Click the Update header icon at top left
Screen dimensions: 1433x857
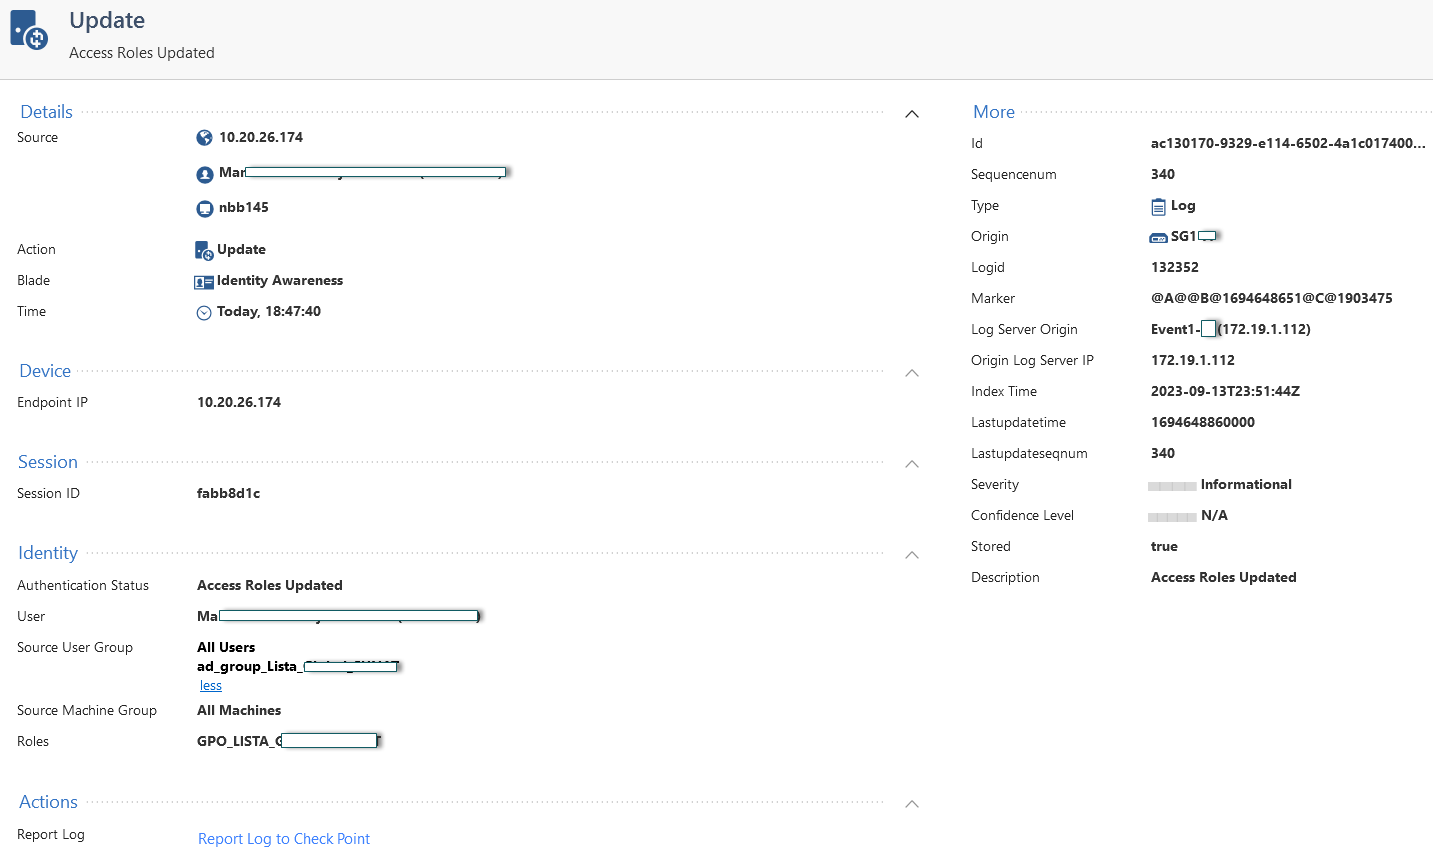tap(27, 28)
